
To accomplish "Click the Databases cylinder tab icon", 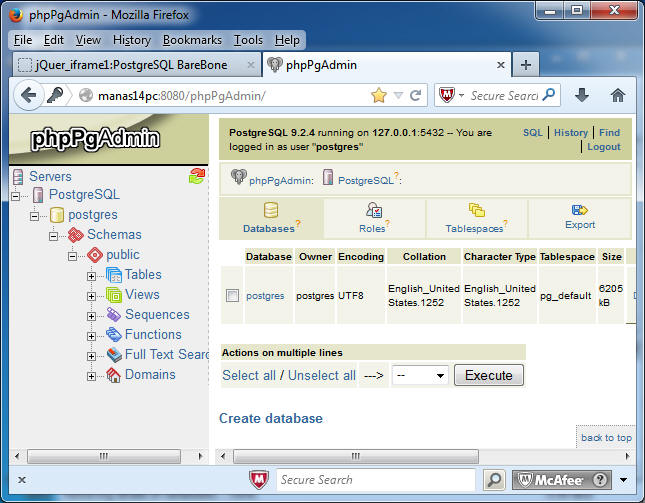I will [x=271, y=210].
